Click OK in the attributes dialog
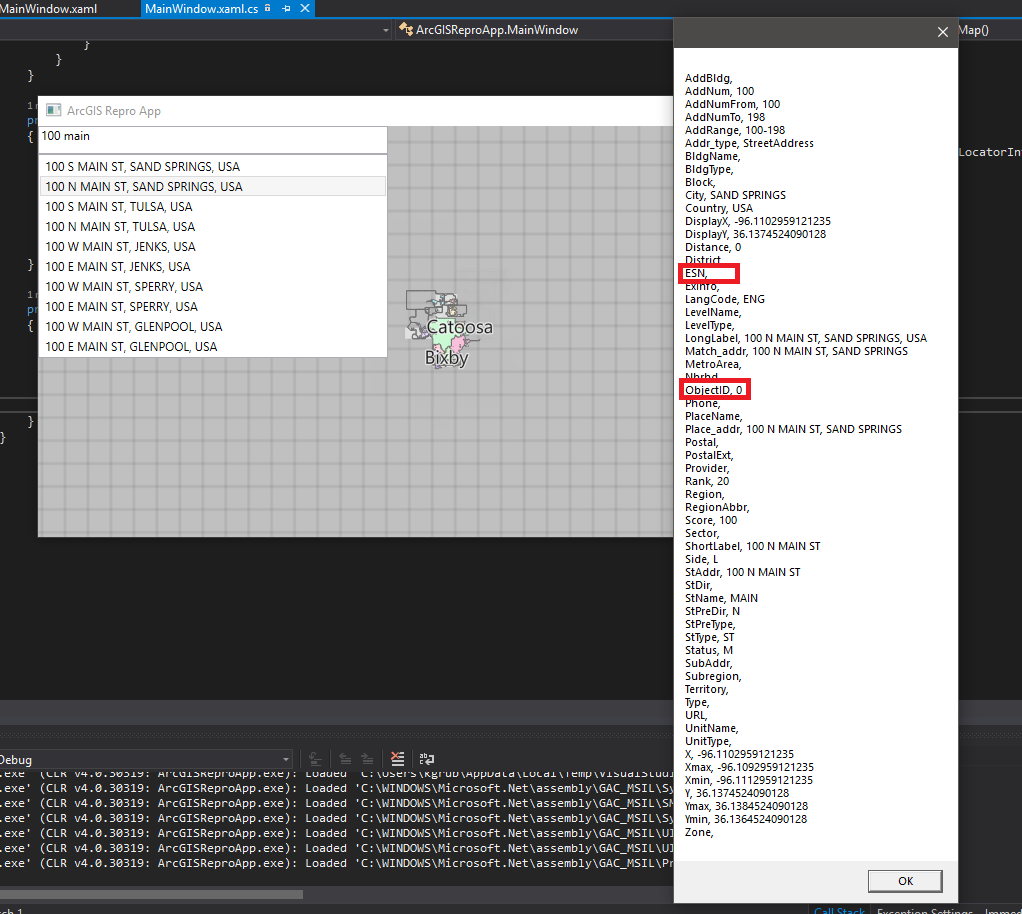 [905, 881]
